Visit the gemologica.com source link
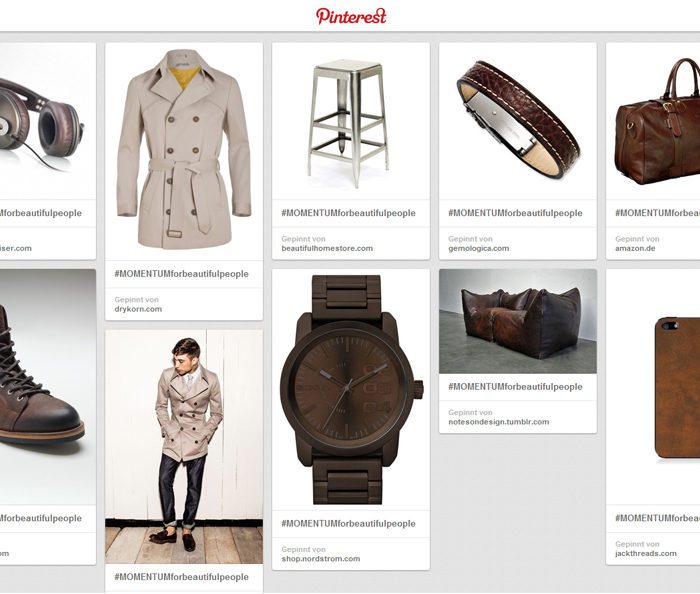Image resolution: width=700 pixels, height=594 pixels. [479, 248]
